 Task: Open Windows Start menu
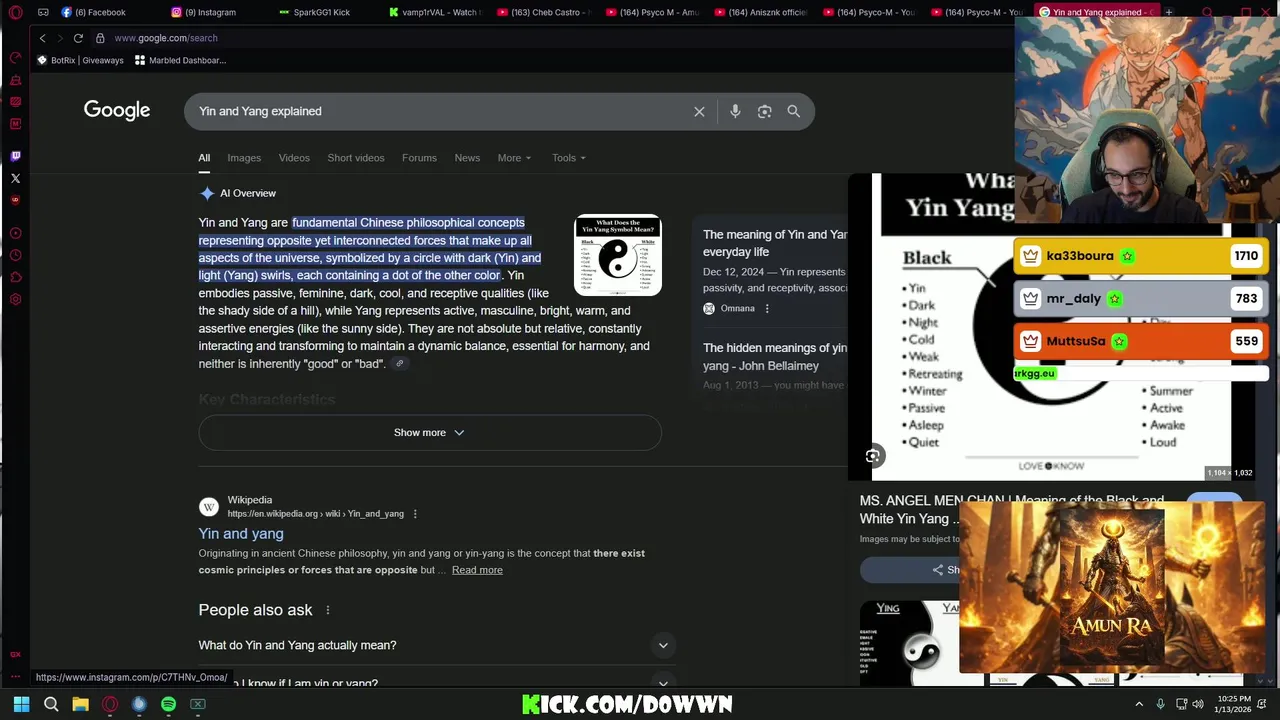(21, 704)
